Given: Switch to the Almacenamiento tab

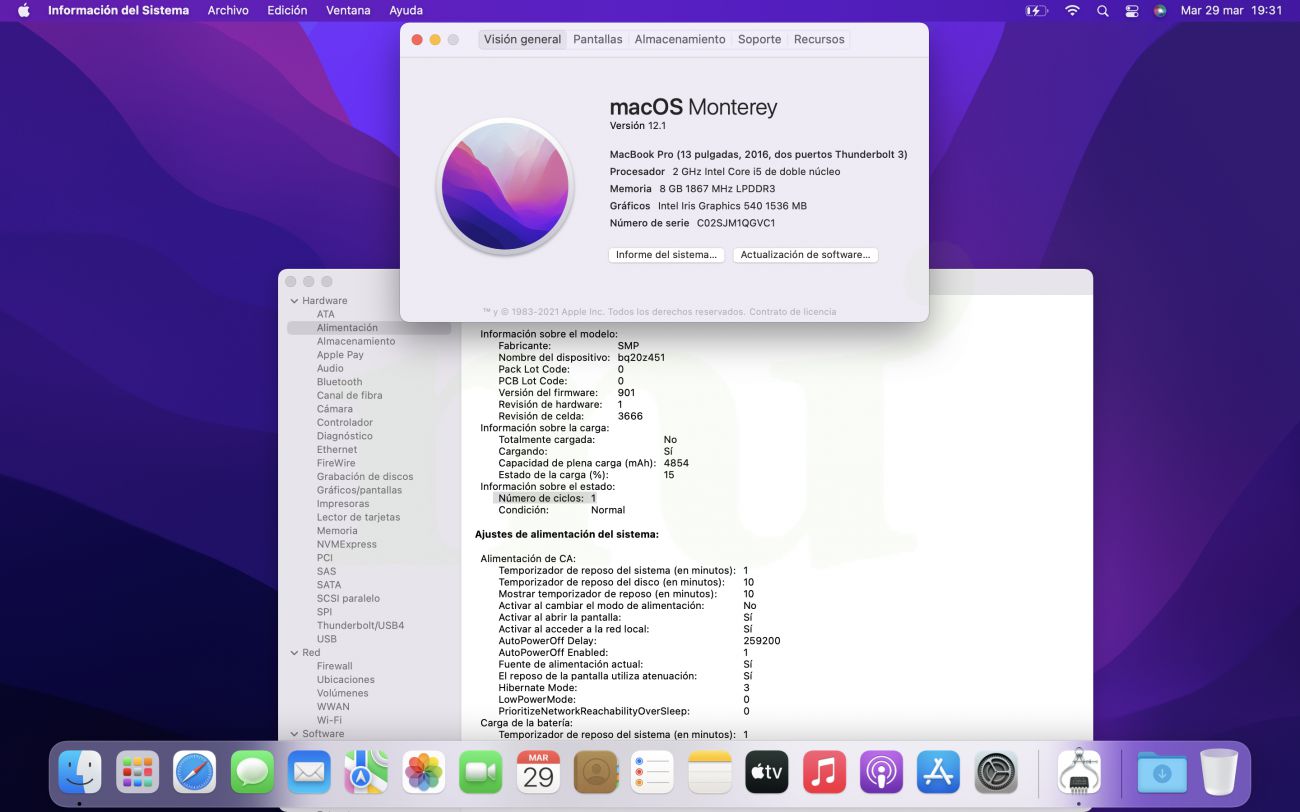Looking at the screenshot, I should [x=680, y=39].
